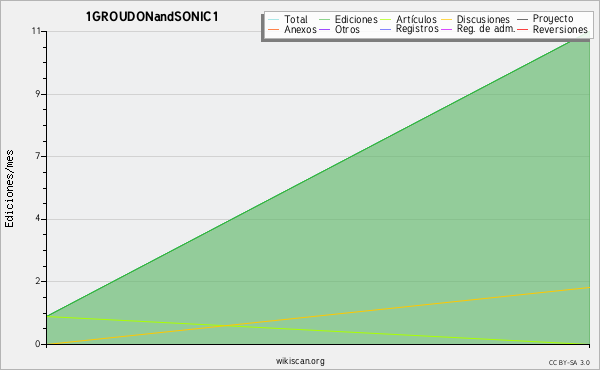The height and width of the screenshot is (370, 600).
Task: Click the CC BY-SA 3.0 license text
Action: (569, 363)
